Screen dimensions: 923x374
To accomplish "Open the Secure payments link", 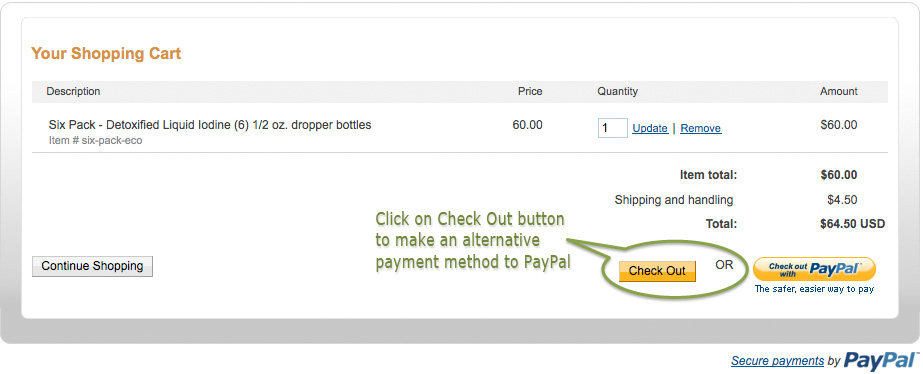I will coord(777,360).
